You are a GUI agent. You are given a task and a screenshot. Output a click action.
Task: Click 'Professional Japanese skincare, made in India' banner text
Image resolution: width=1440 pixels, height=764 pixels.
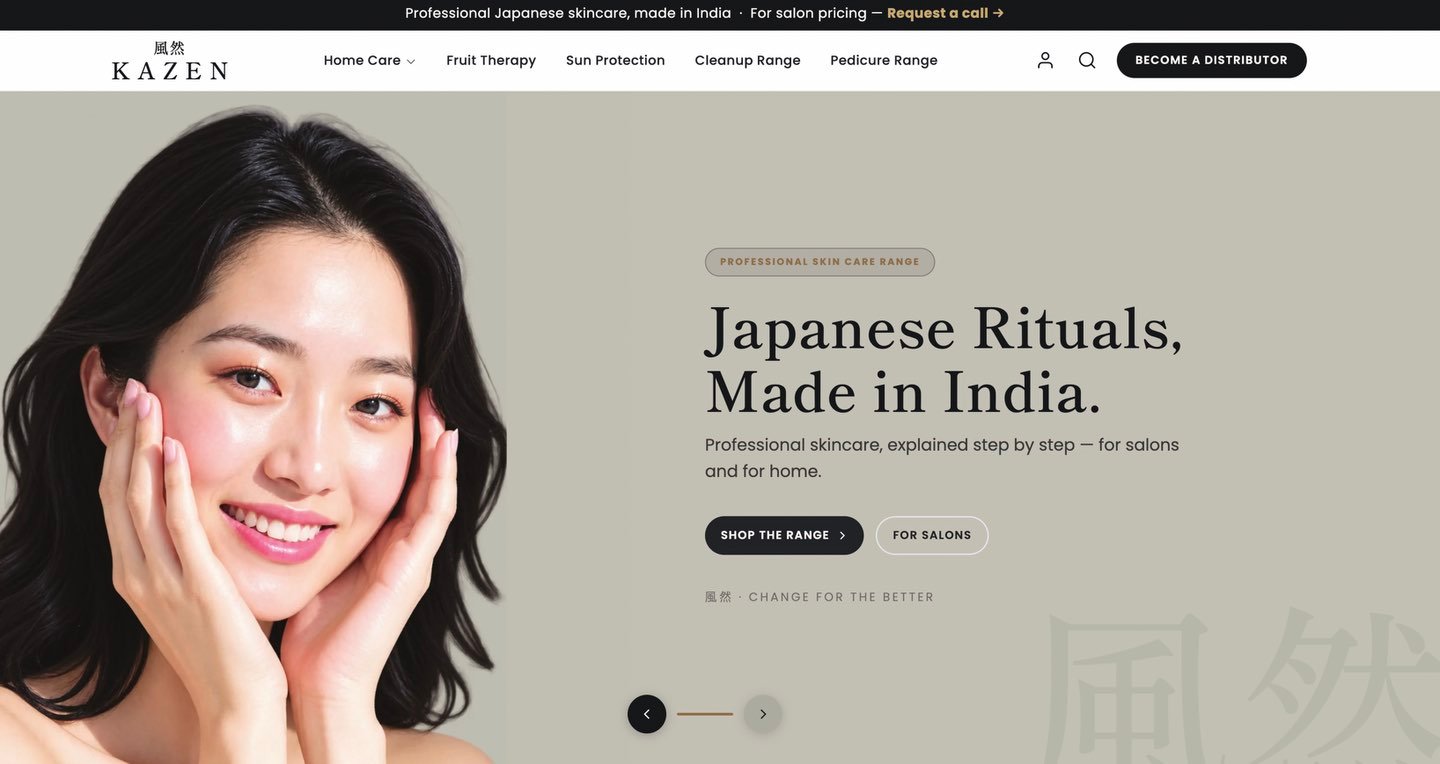tap(568, 13)
